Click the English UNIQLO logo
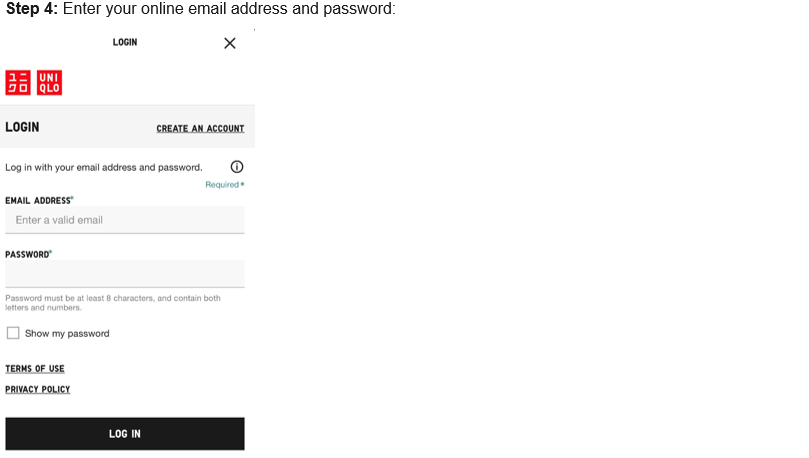The height and width of the screenshot is (458, 809). pyautogui.click(x=49, y=83)
